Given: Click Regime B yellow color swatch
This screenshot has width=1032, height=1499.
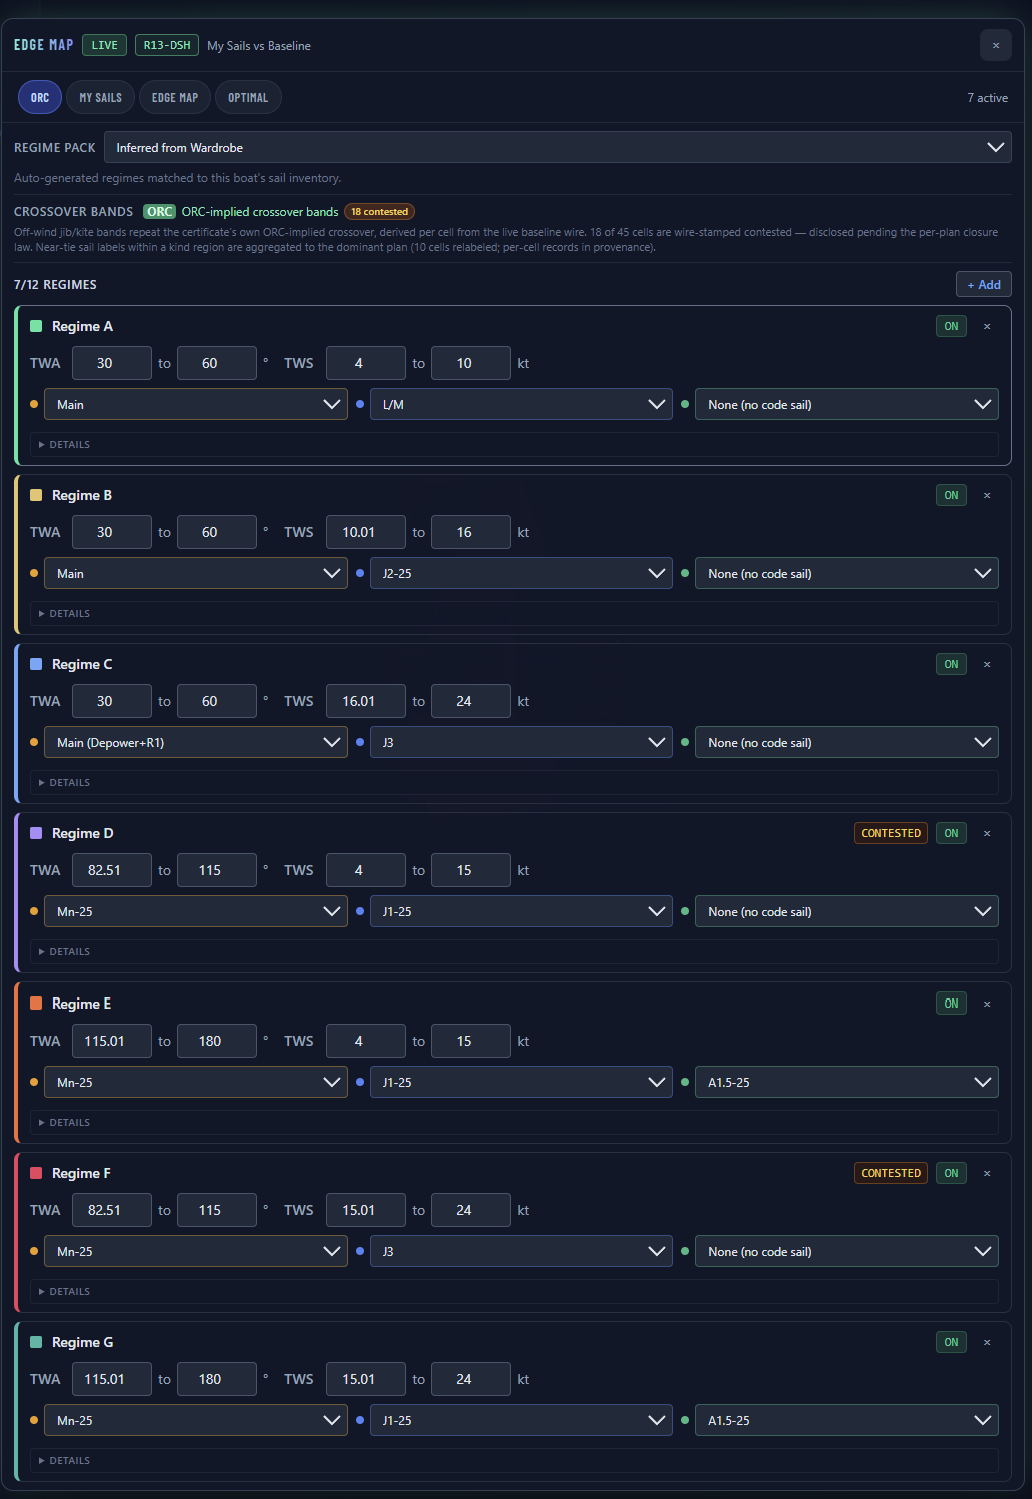Looking at the screenshot, I should coord(36,495).
